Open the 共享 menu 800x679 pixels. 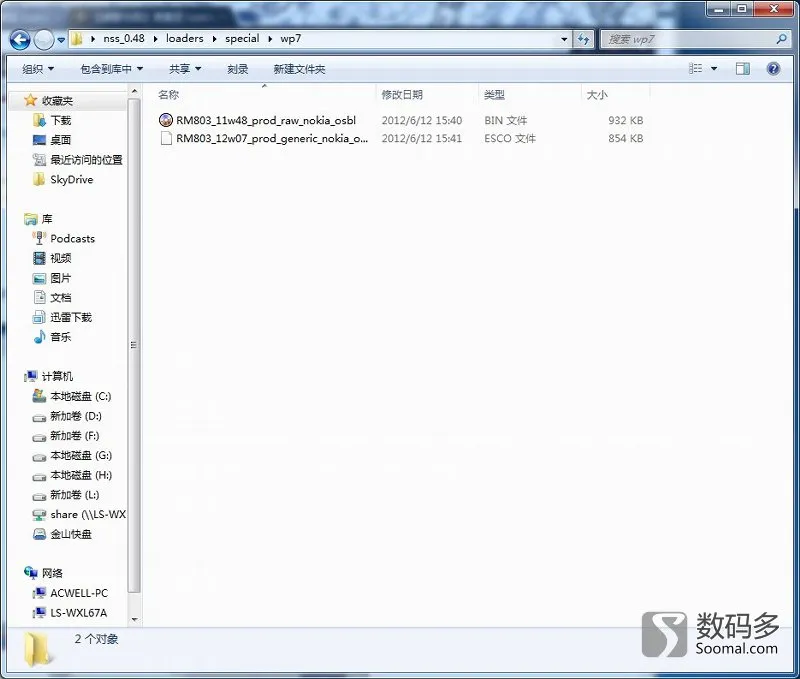tap(185, 69)
